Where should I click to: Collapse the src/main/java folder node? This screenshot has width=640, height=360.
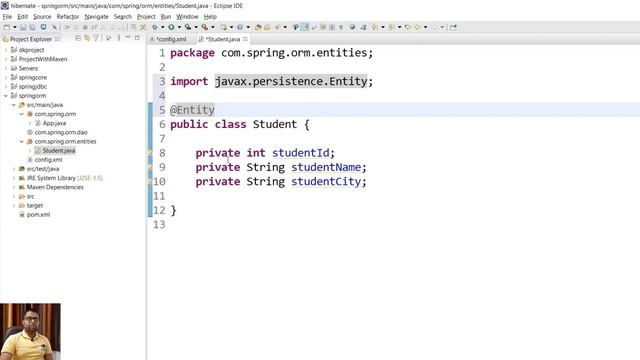[14, 105]
